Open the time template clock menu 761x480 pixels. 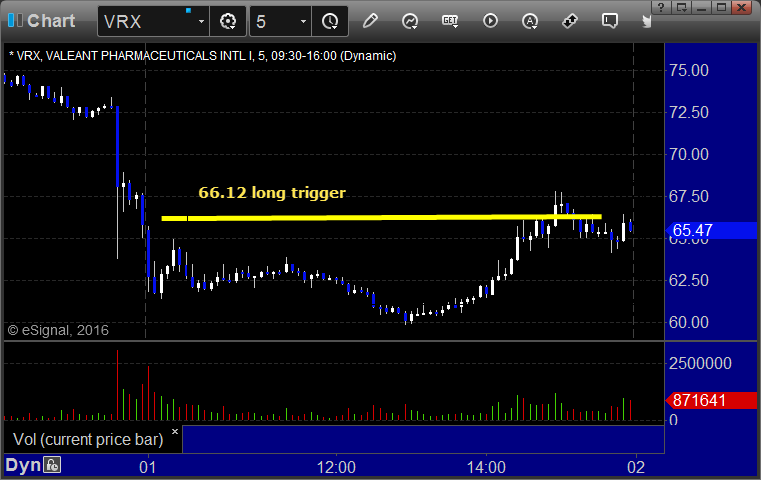(x=330, y=21)
